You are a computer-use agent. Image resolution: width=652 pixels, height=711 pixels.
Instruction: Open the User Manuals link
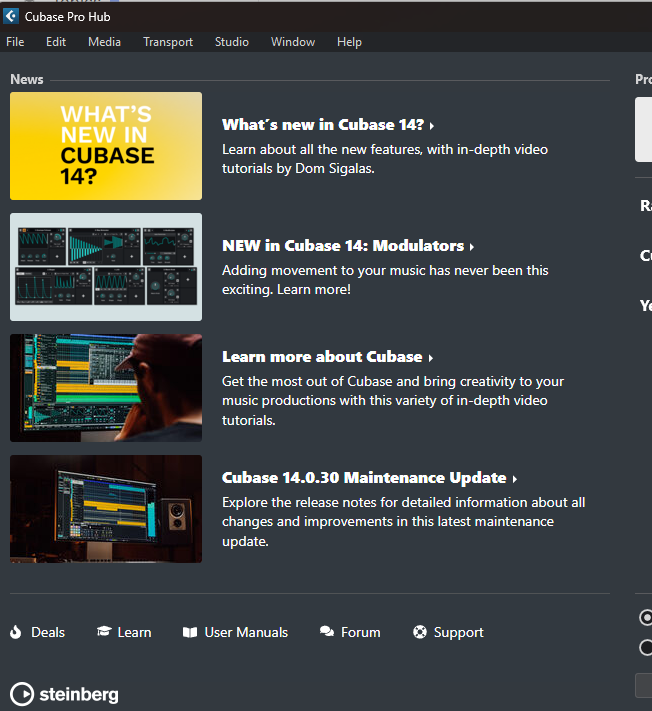(246, 633)
